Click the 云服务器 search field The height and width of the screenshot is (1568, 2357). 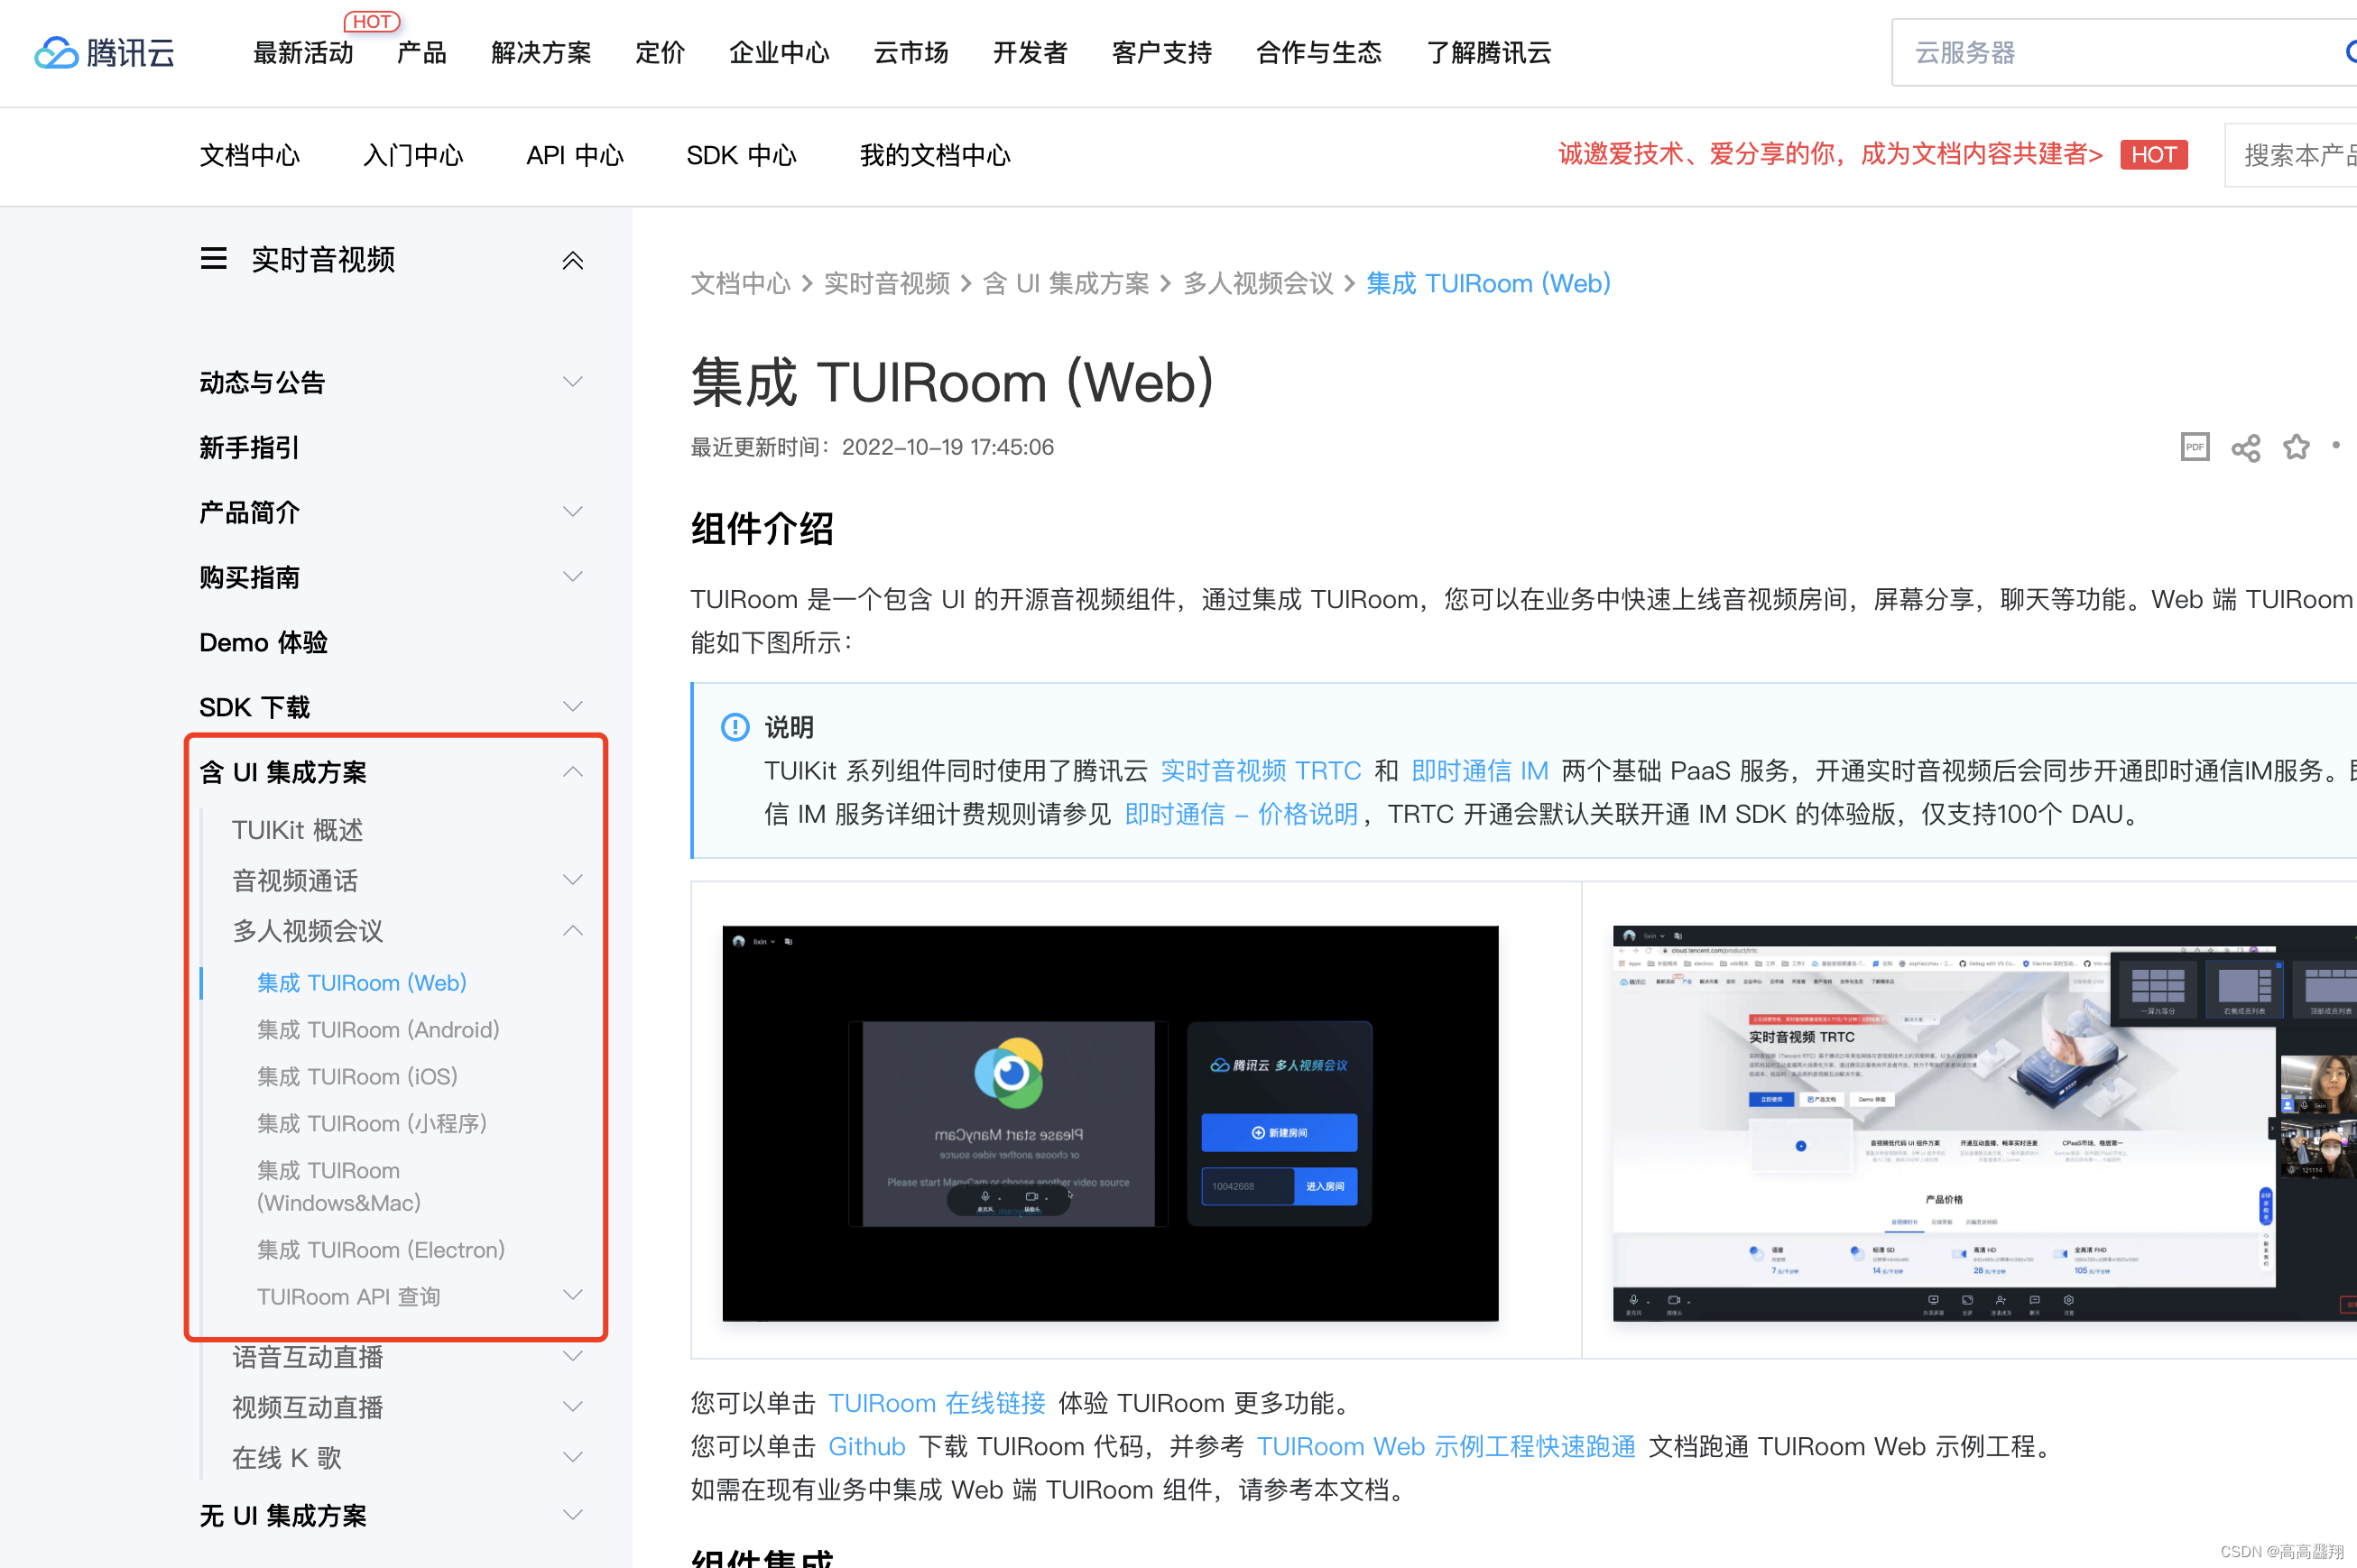pos(2123,52)
